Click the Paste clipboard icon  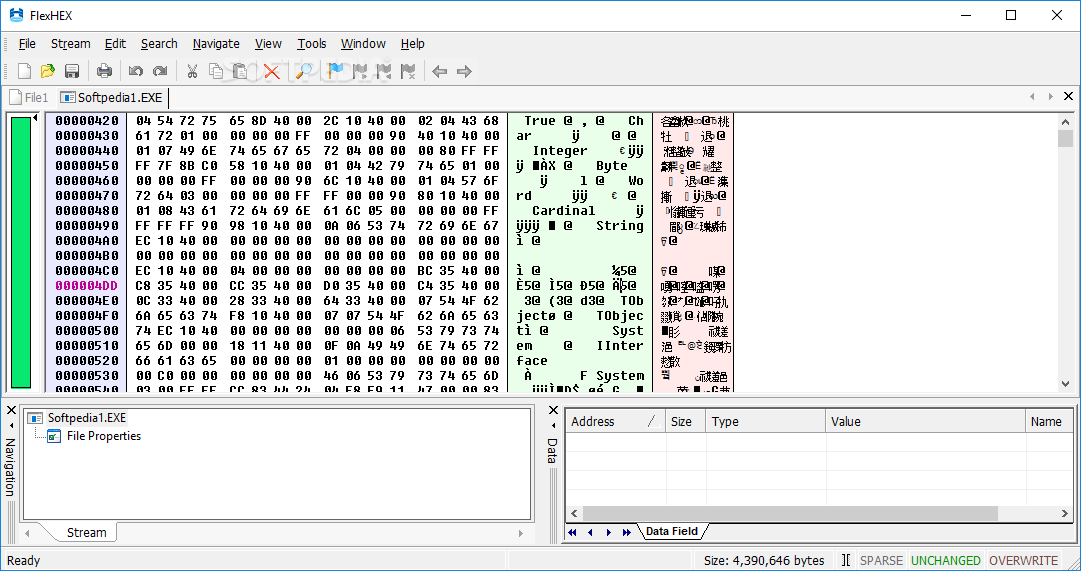click(x=241, y=70)
